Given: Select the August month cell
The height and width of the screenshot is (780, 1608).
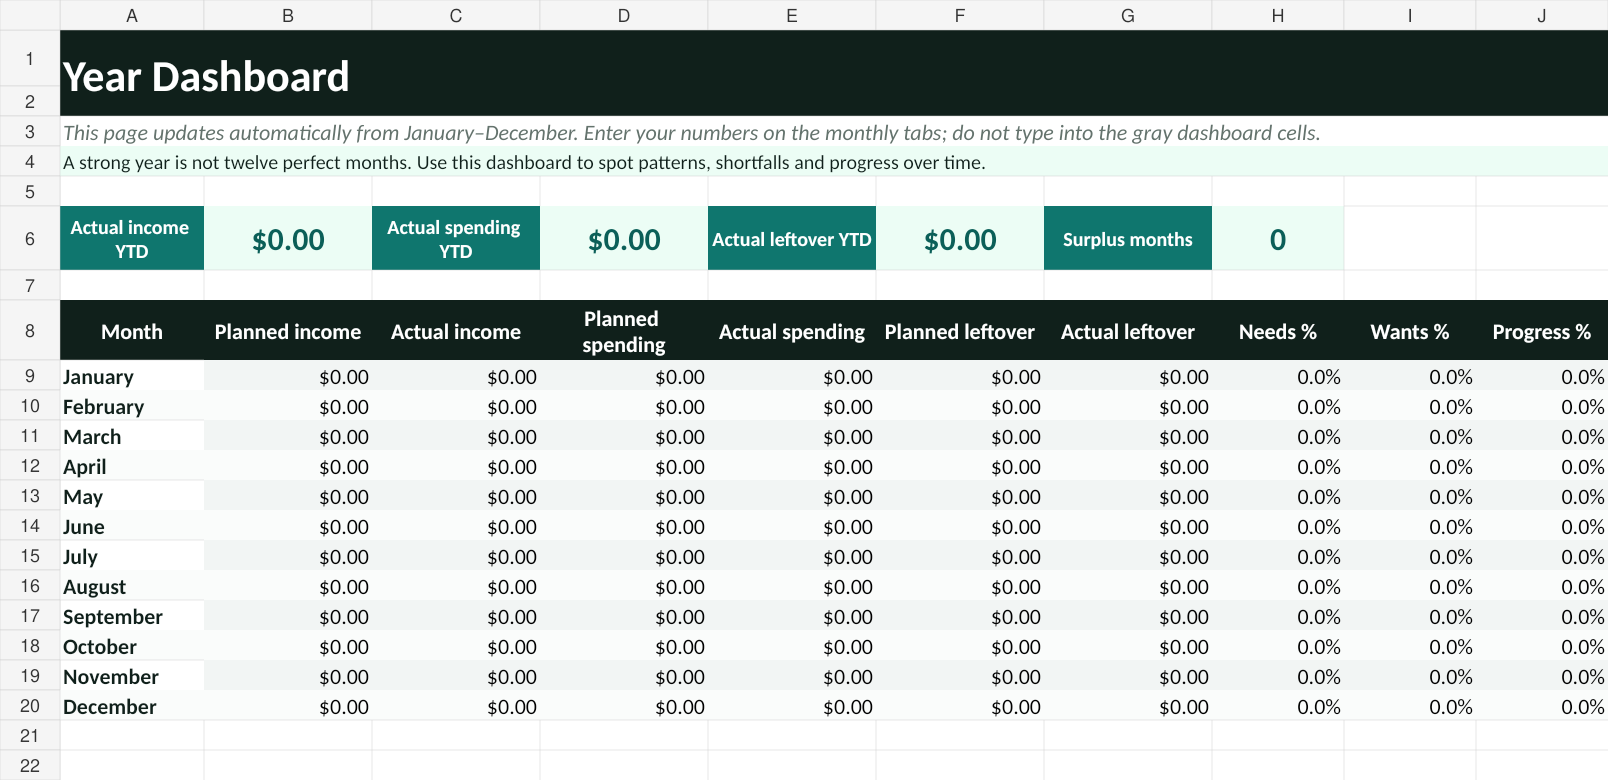Looking at the screenshot, I should [x=132, y=586].
